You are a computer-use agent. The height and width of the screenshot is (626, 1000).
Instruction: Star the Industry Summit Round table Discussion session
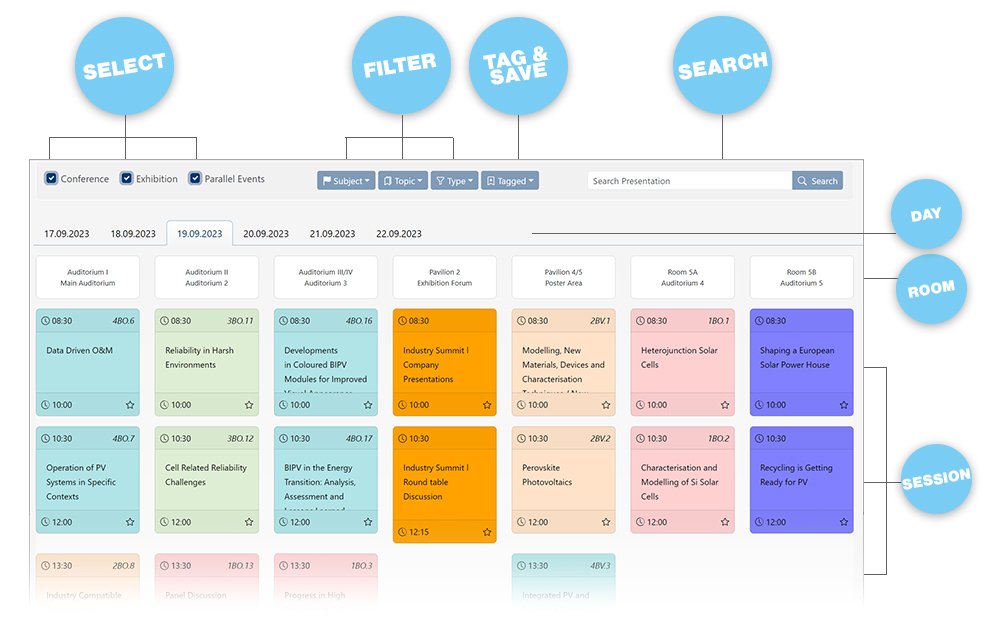pyautogui.click(x=487, y=532)
